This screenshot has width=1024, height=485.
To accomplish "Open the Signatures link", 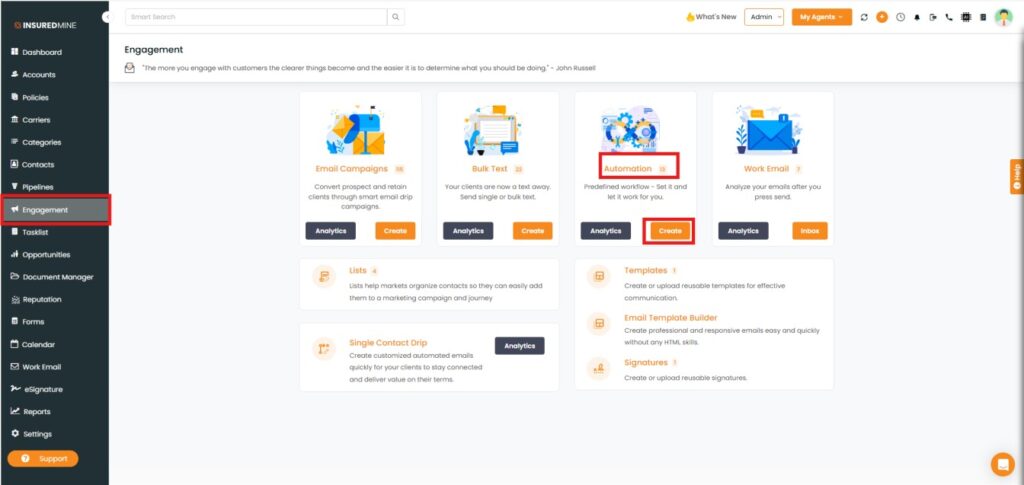I will coord(645,362).
